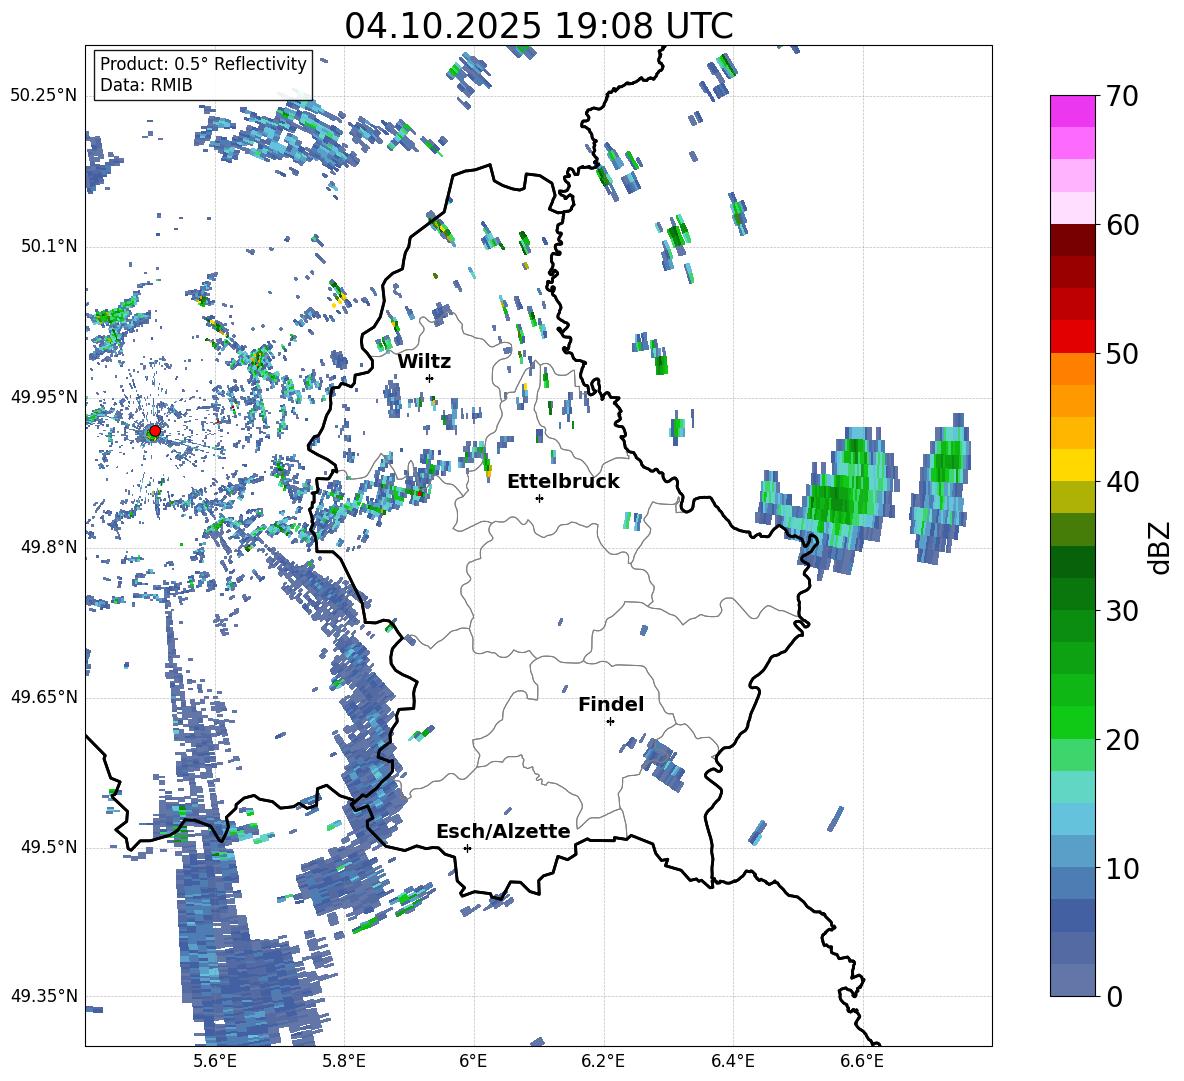Click the 6°E longitude label
Viewport: 1184px width, 1081px height.
click(473, 1061)
